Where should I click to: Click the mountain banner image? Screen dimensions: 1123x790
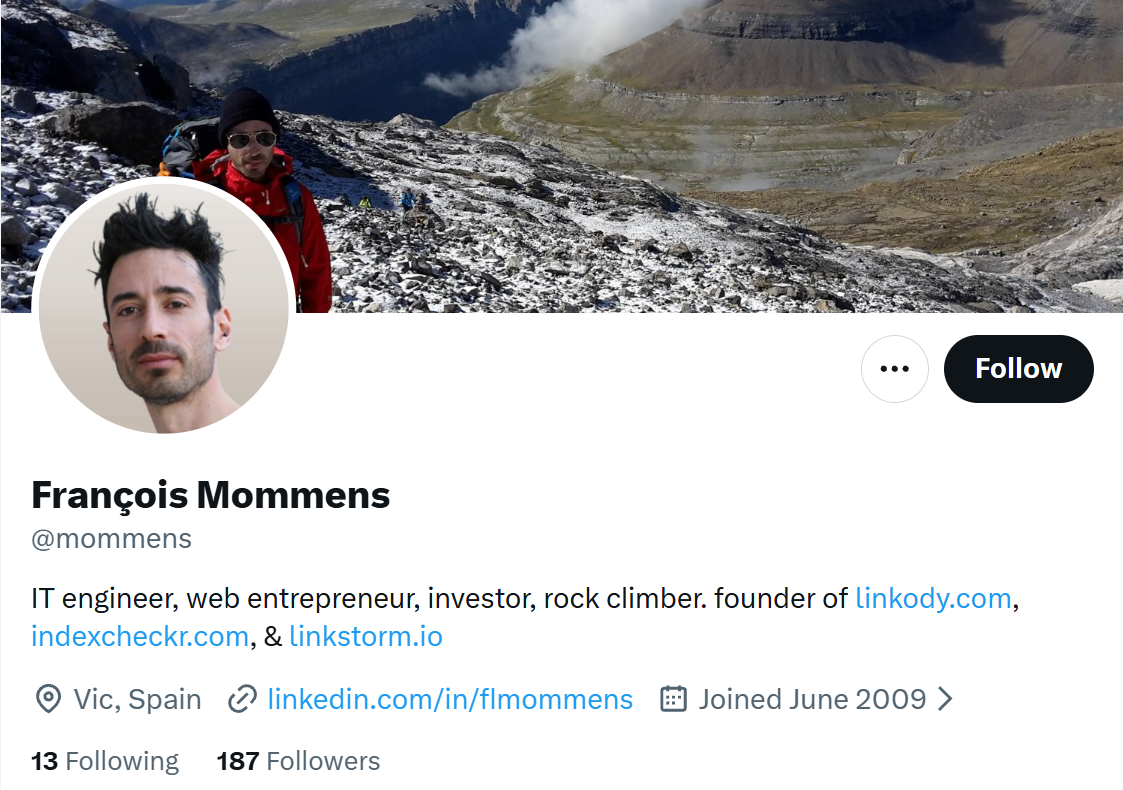click(700, 150)
